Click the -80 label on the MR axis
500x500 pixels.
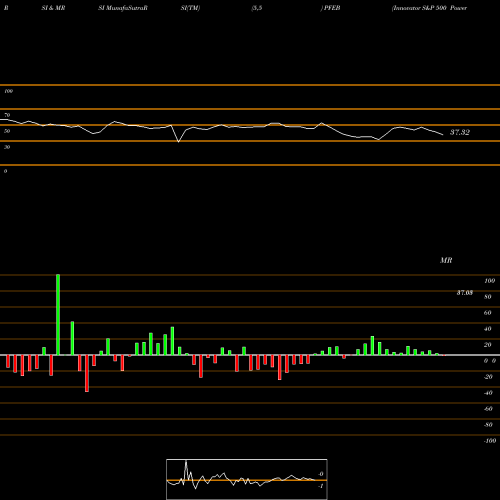[488, 425]
